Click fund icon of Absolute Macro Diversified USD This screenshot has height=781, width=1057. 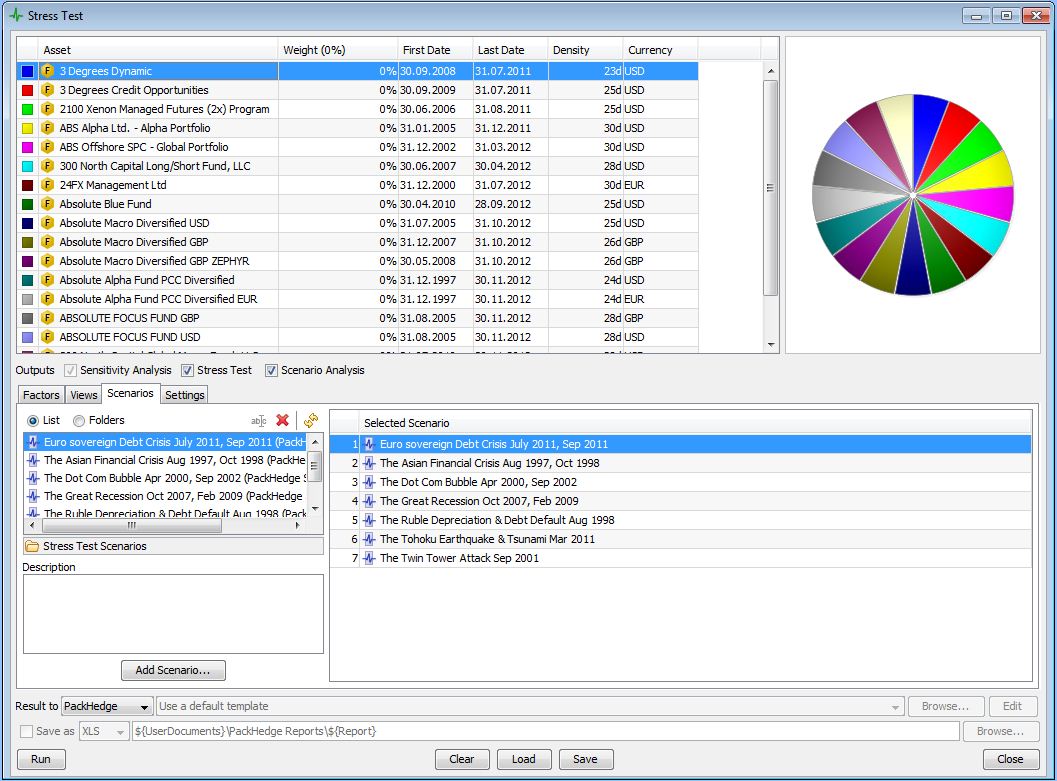[47, 222]
